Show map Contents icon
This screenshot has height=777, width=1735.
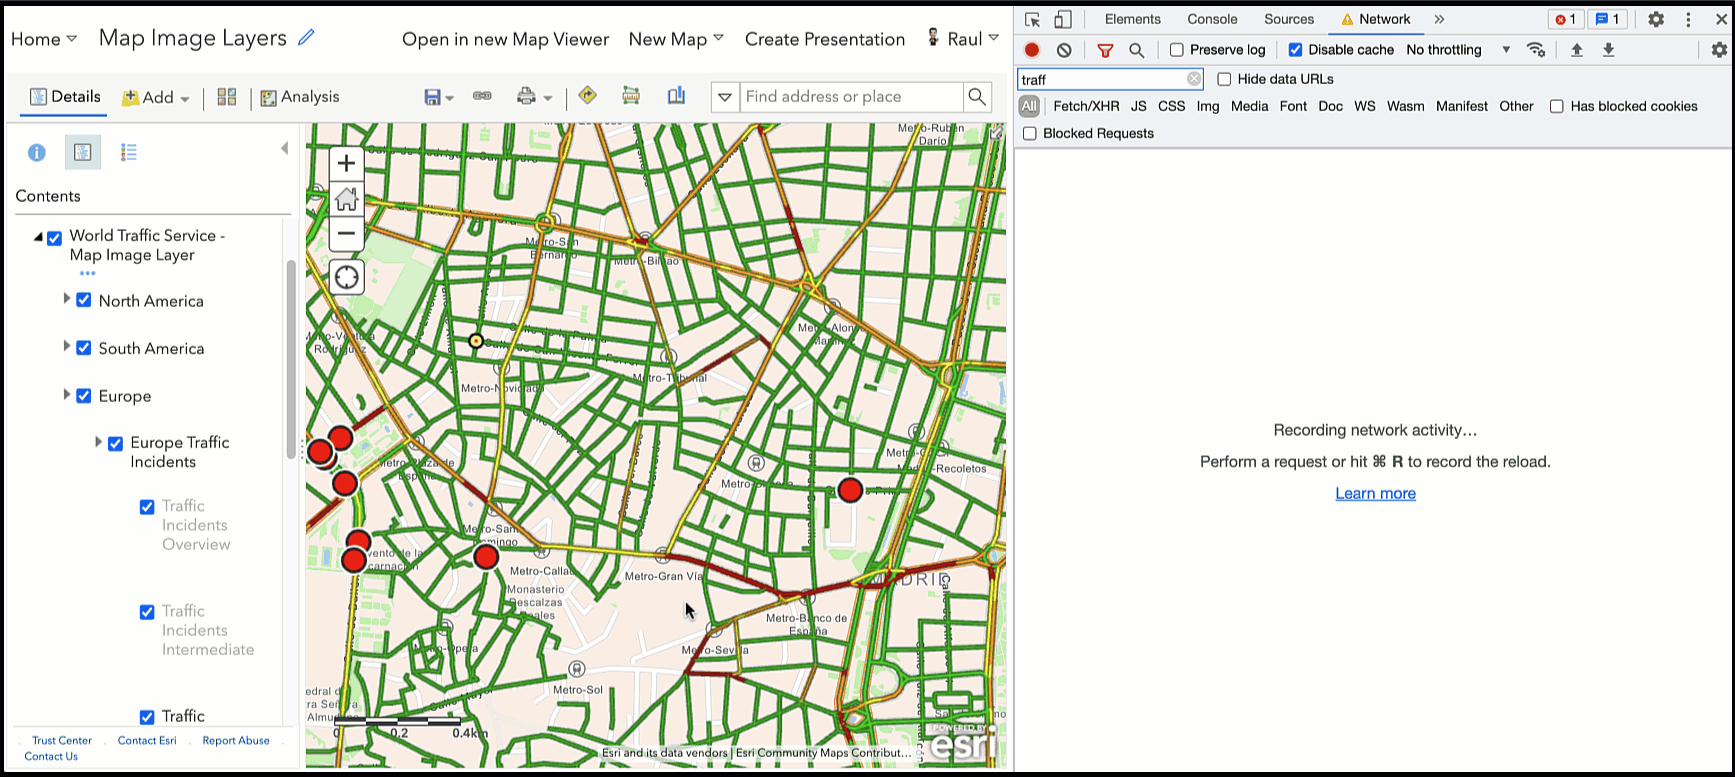tap(83, 152)
